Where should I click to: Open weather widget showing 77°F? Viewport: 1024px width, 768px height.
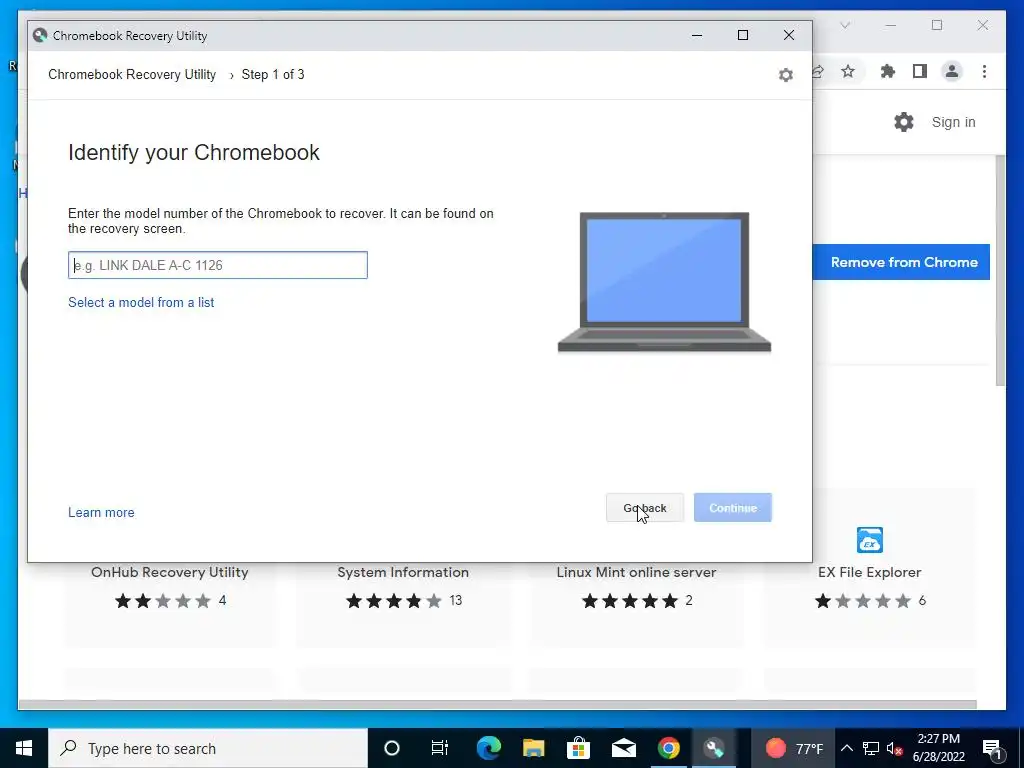794,748
